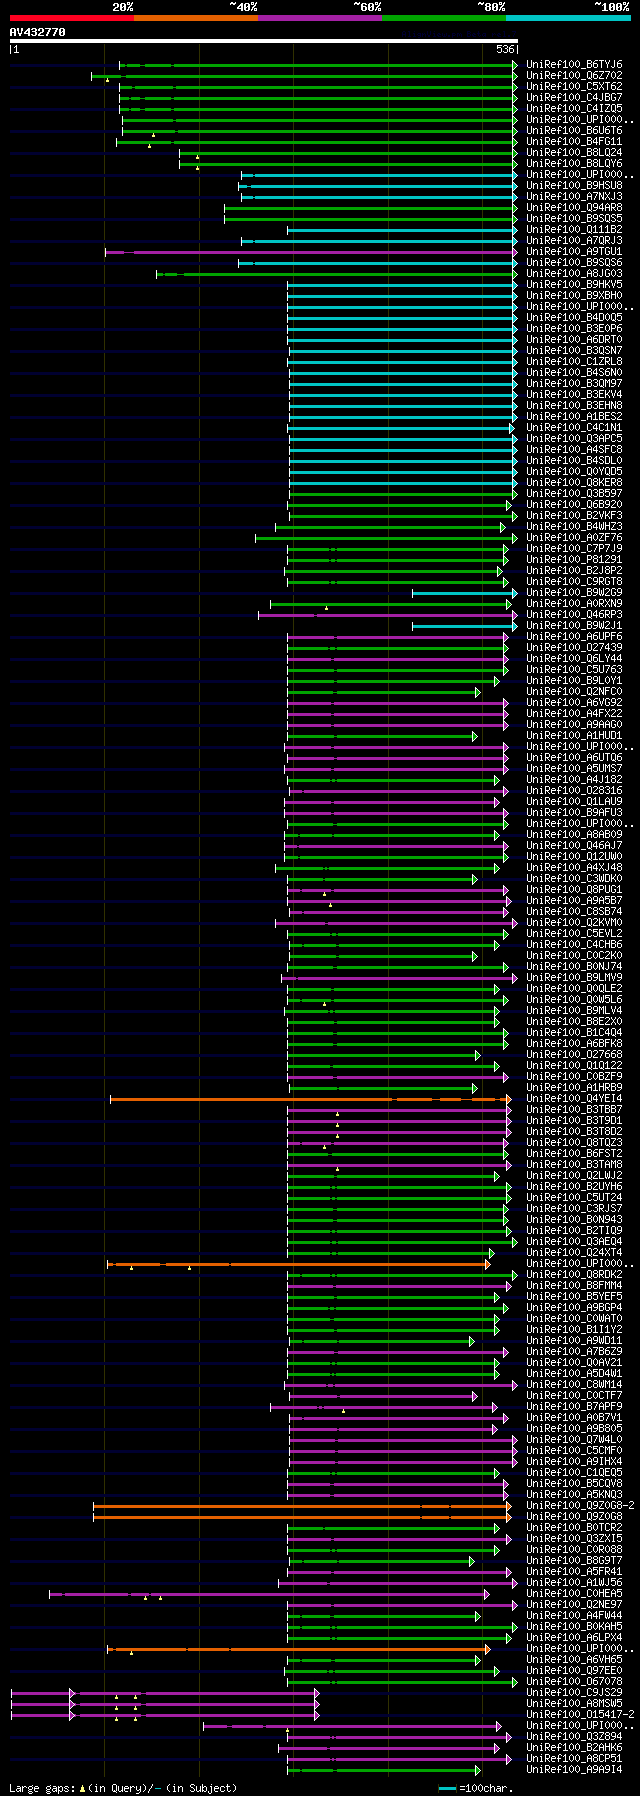Click the white query sequence ruler bar
This screenshot has height=1796, width=640.
click(263, 41)
